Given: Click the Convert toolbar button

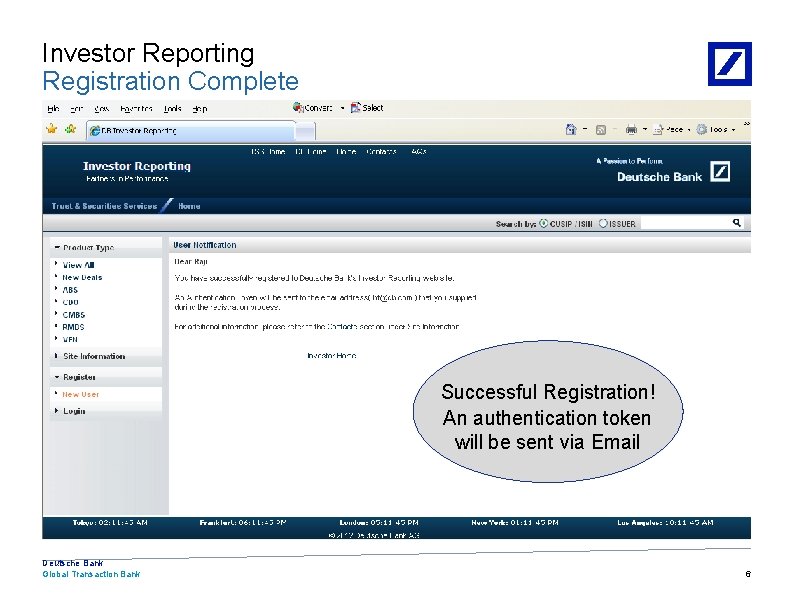Looking at the screenshot, I should 312,107.
